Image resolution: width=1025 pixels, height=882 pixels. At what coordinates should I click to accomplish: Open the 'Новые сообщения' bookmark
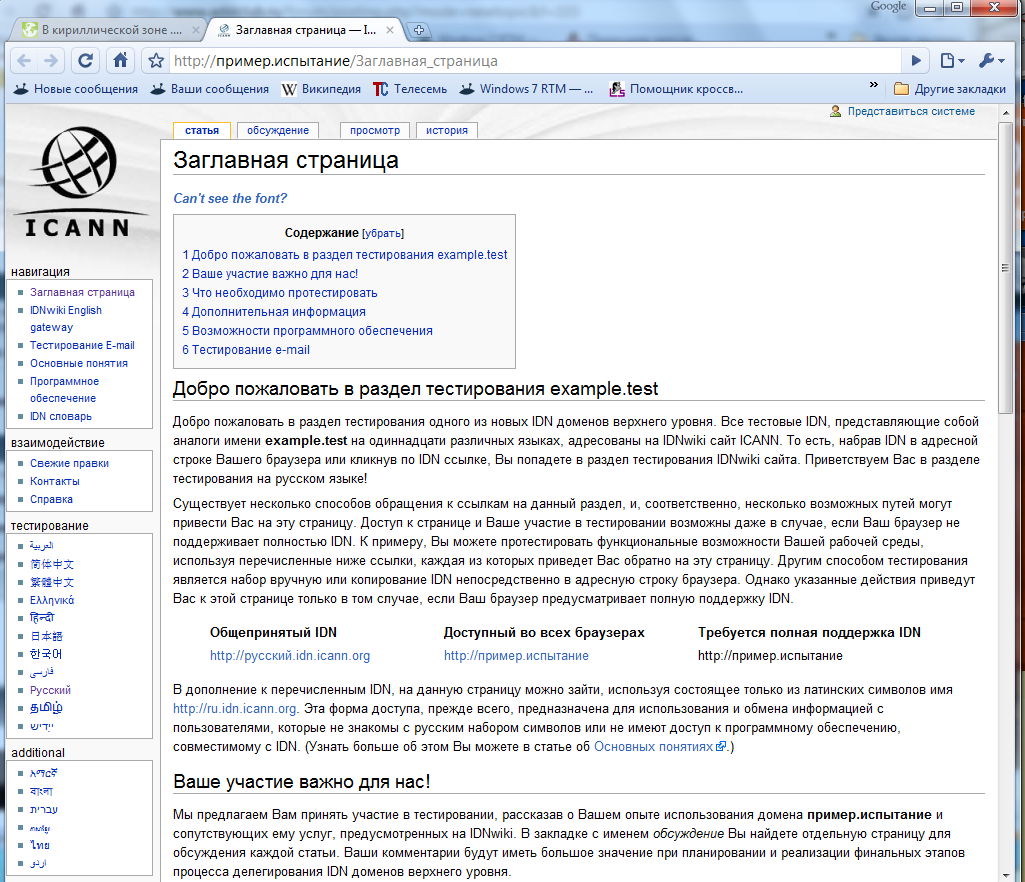coord(76,89)
